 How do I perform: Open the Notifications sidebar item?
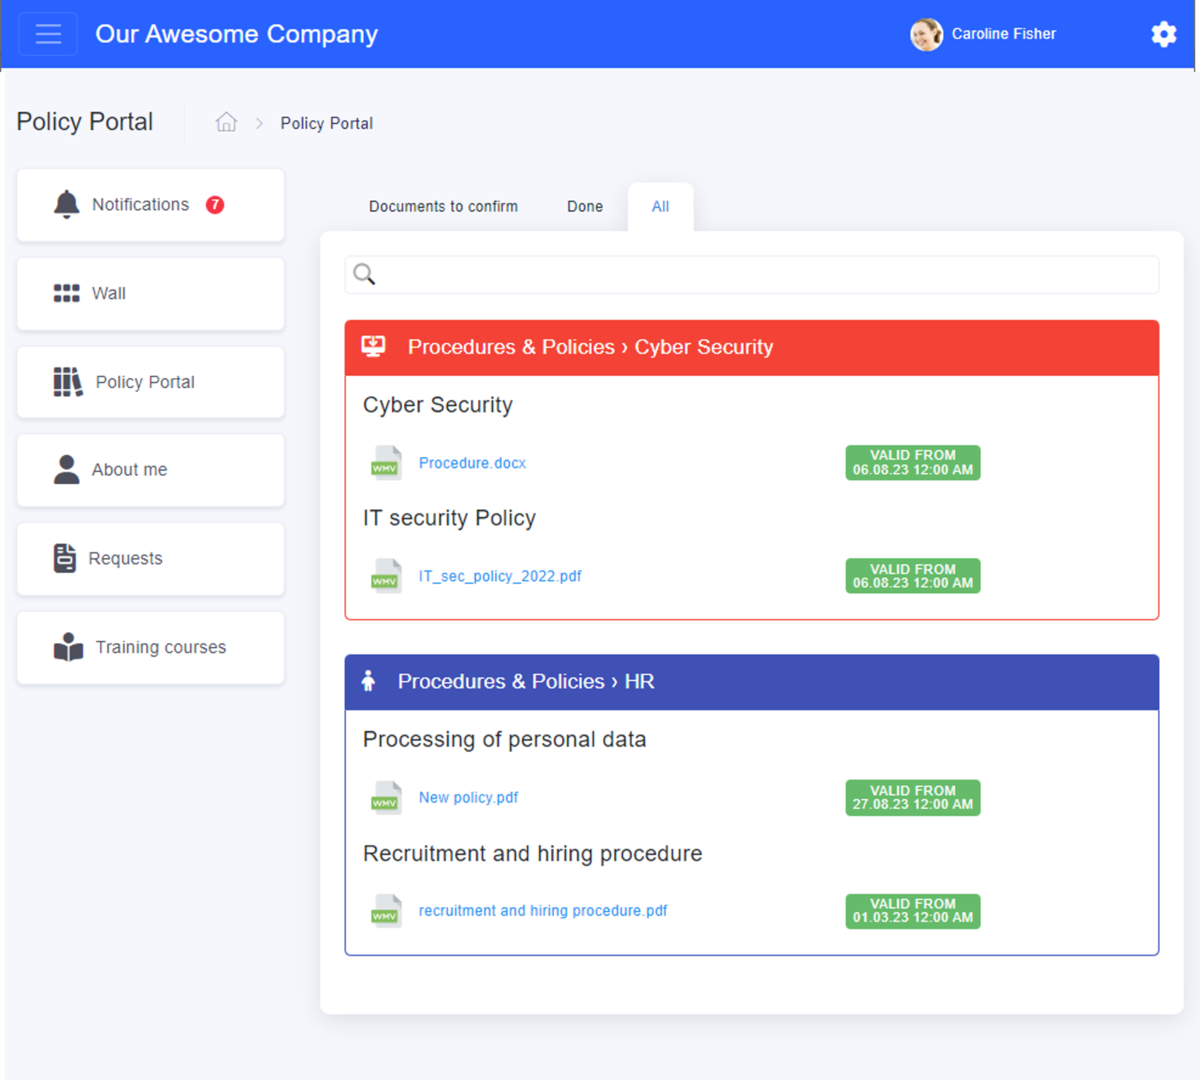pyautogui.click(x=150, y=205)
